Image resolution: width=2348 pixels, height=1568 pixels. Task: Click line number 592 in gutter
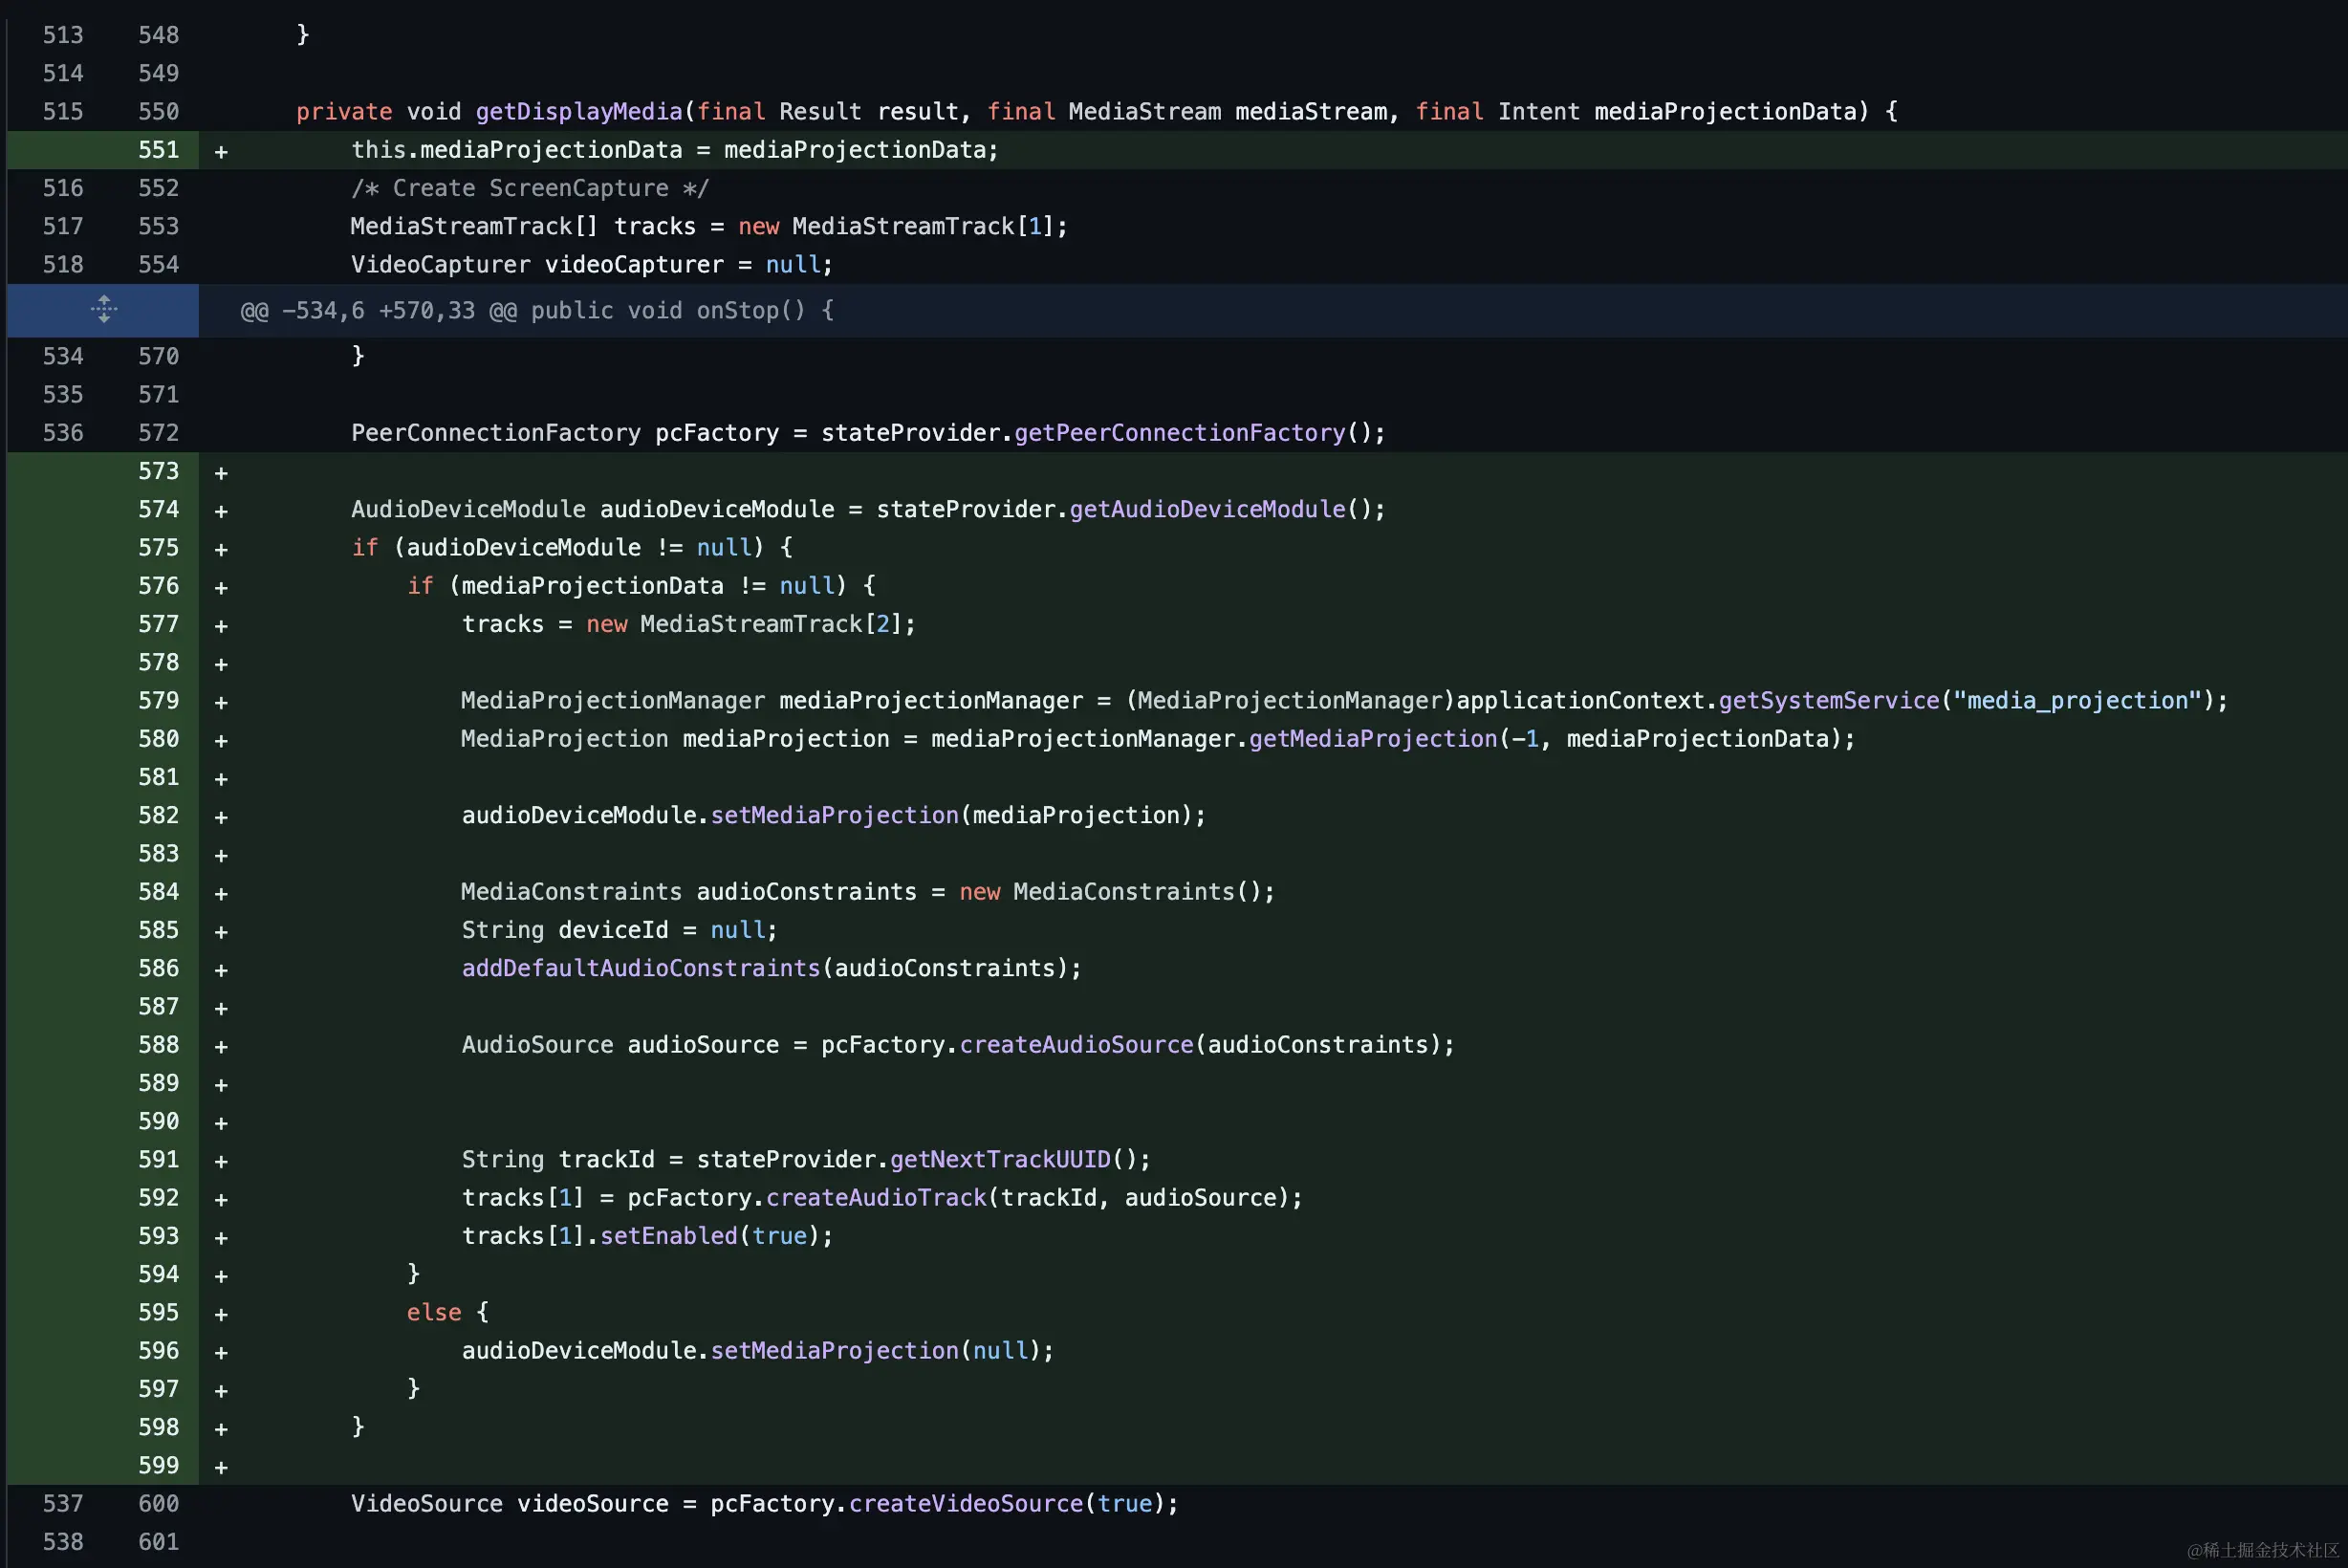158,1198
